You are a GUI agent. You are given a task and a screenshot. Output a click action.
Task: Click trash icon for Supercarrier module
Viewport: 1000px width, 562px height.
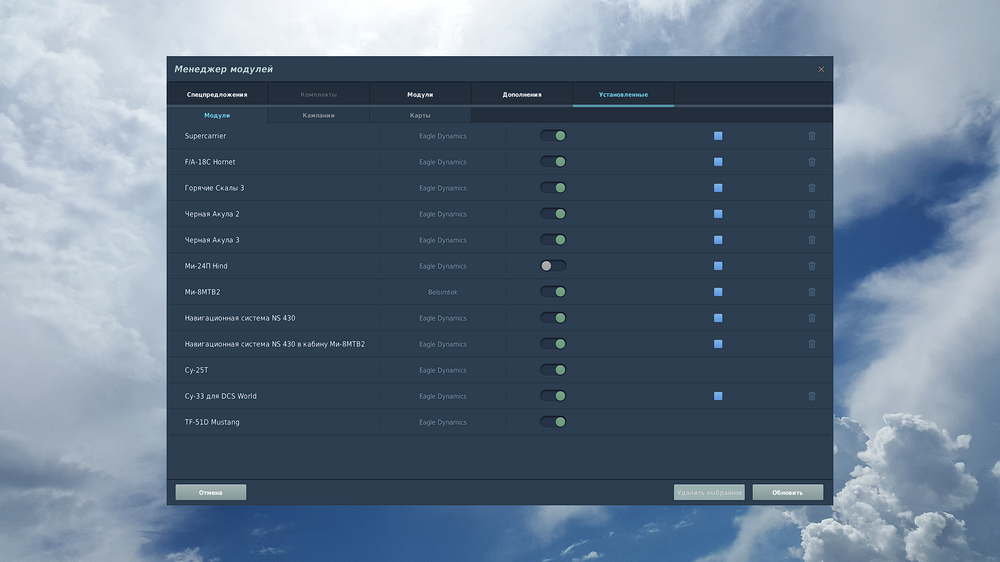point(811,136)
